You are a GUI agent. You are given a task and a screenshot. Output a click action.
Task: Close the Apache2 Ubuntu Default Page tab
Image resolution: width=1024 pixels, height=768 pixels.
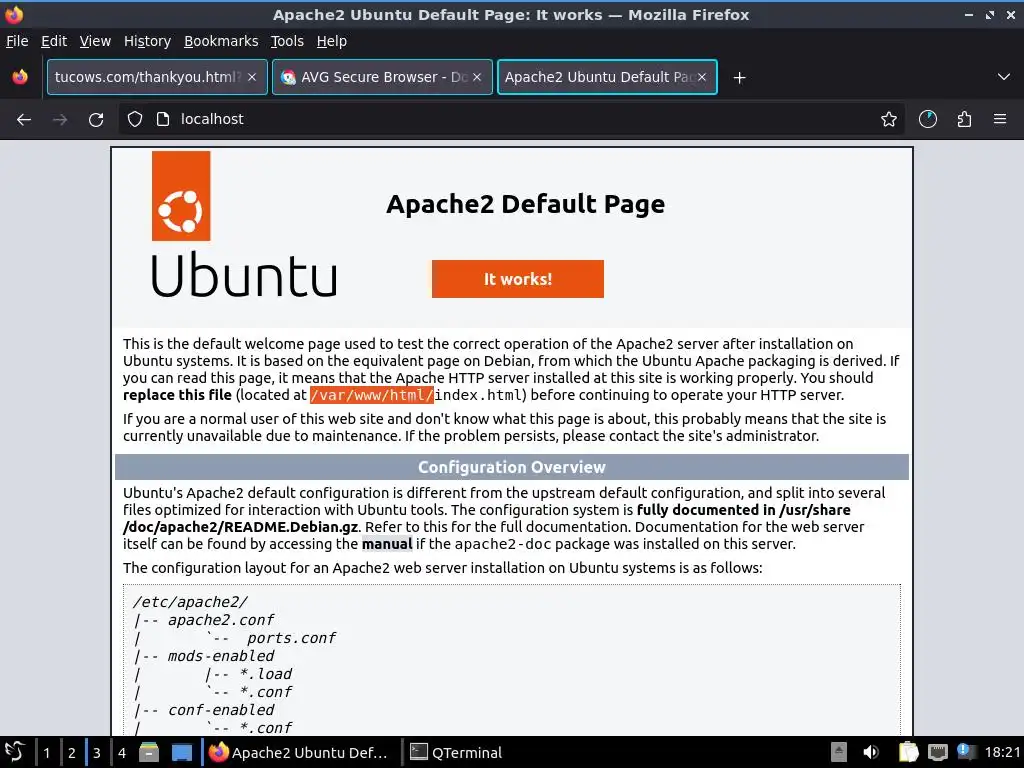click(x=702, y=77)
